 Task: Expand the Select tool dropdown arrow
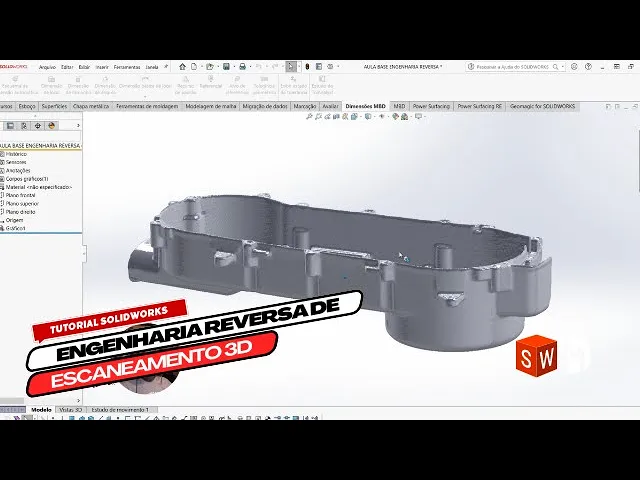click(x=299, y=67)
